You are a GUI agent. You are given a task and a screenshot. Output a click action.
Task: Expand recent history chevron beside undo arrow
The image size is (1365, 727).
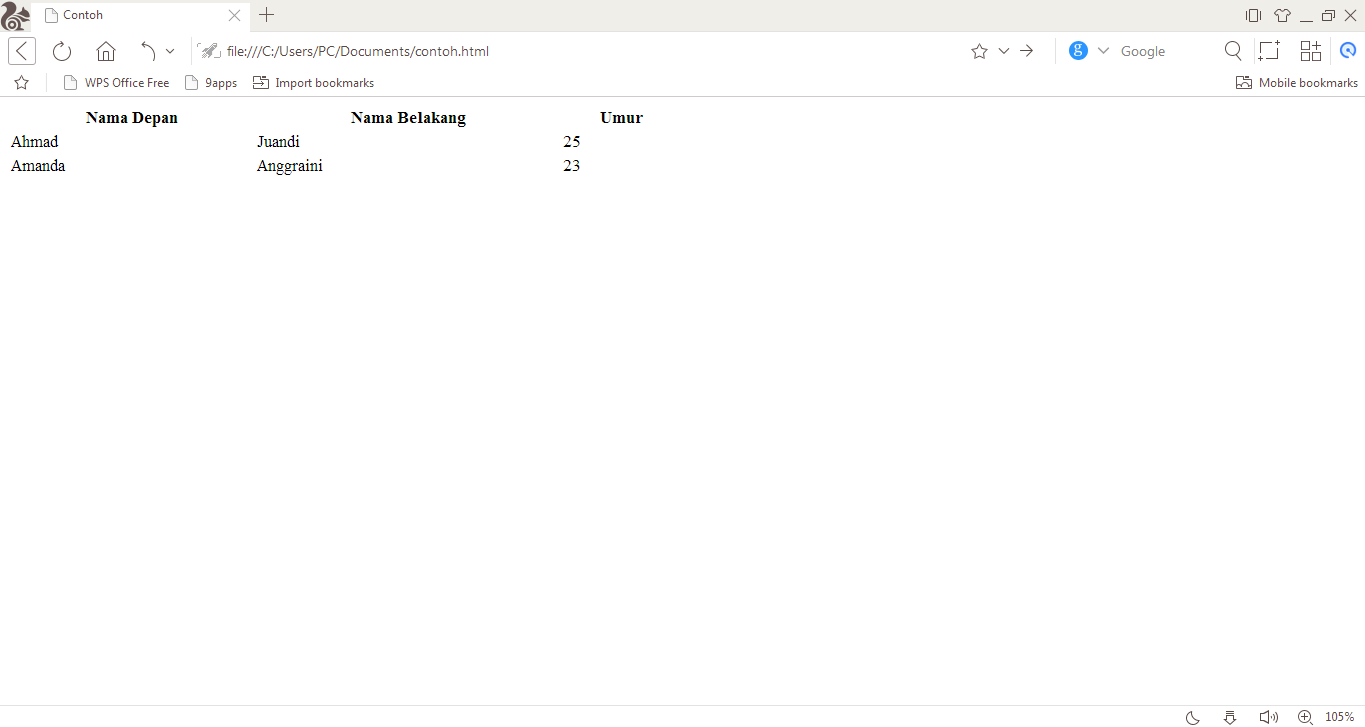click(170, 50)
